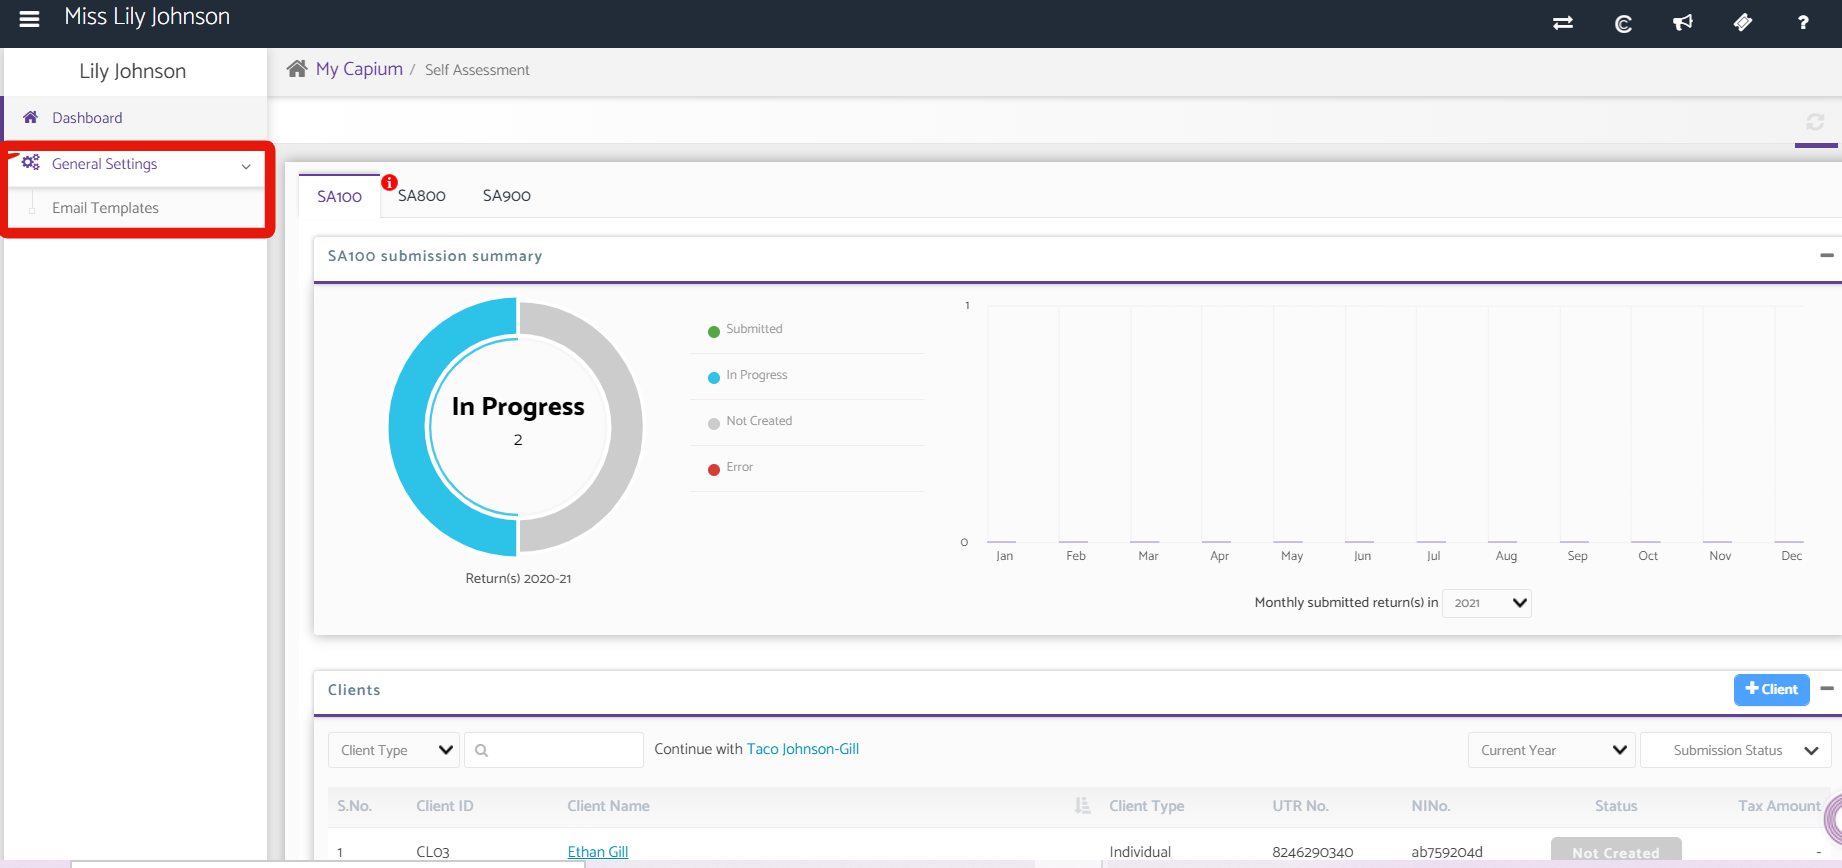Screen dimensions: 1842x868
Task: Click the switch arrows icon in header
Action: click(x=1563, y=23)
